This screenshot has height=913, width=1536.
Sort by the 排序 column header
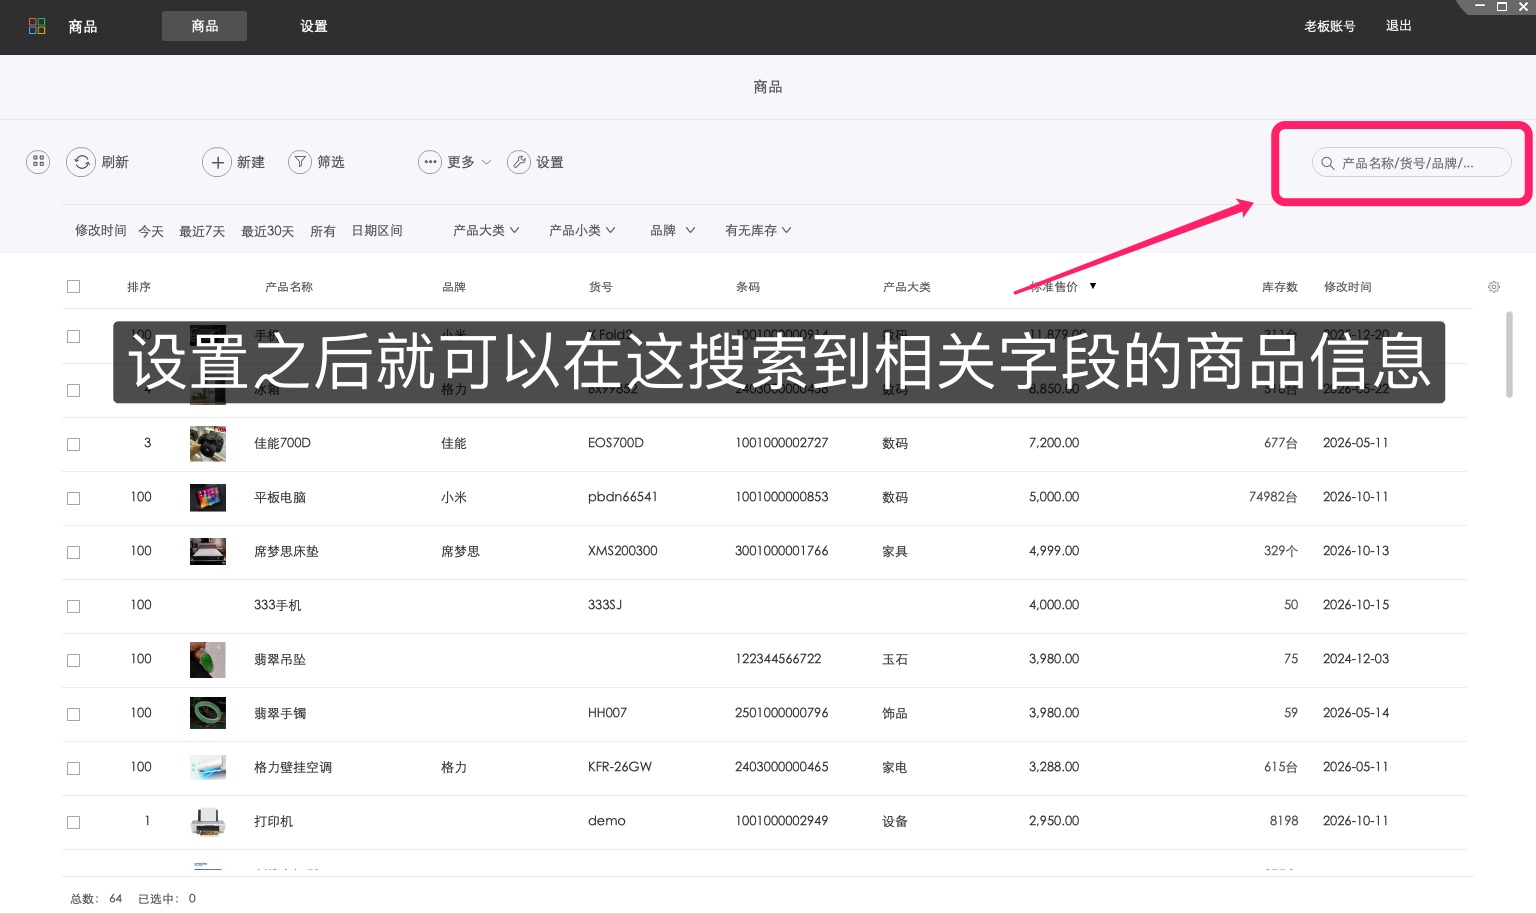click(x=139, y=287)
